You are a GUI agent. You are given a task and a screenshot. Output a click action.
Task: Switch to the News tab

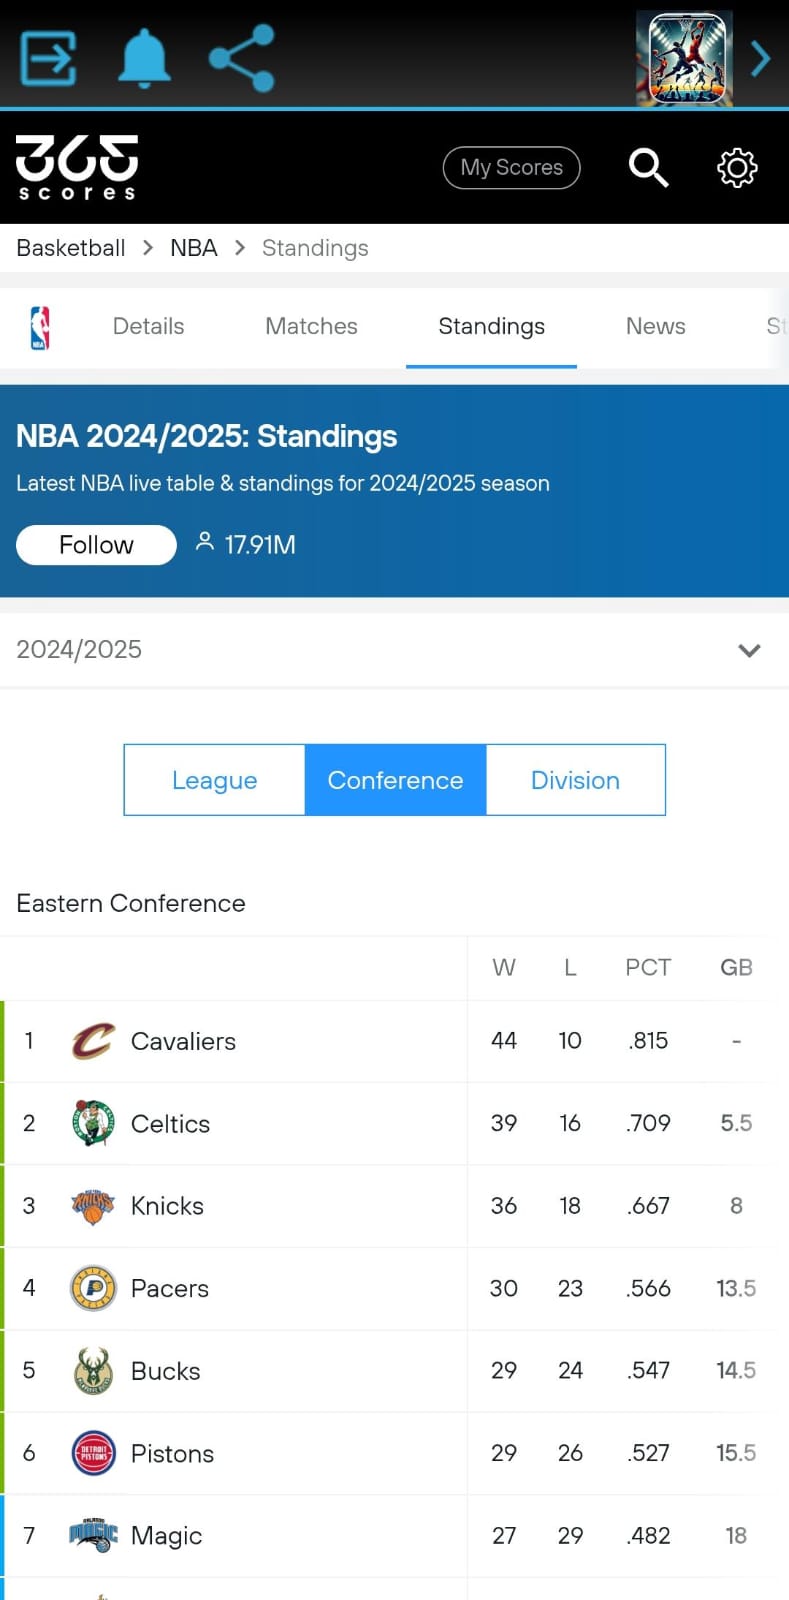point(656,327)
